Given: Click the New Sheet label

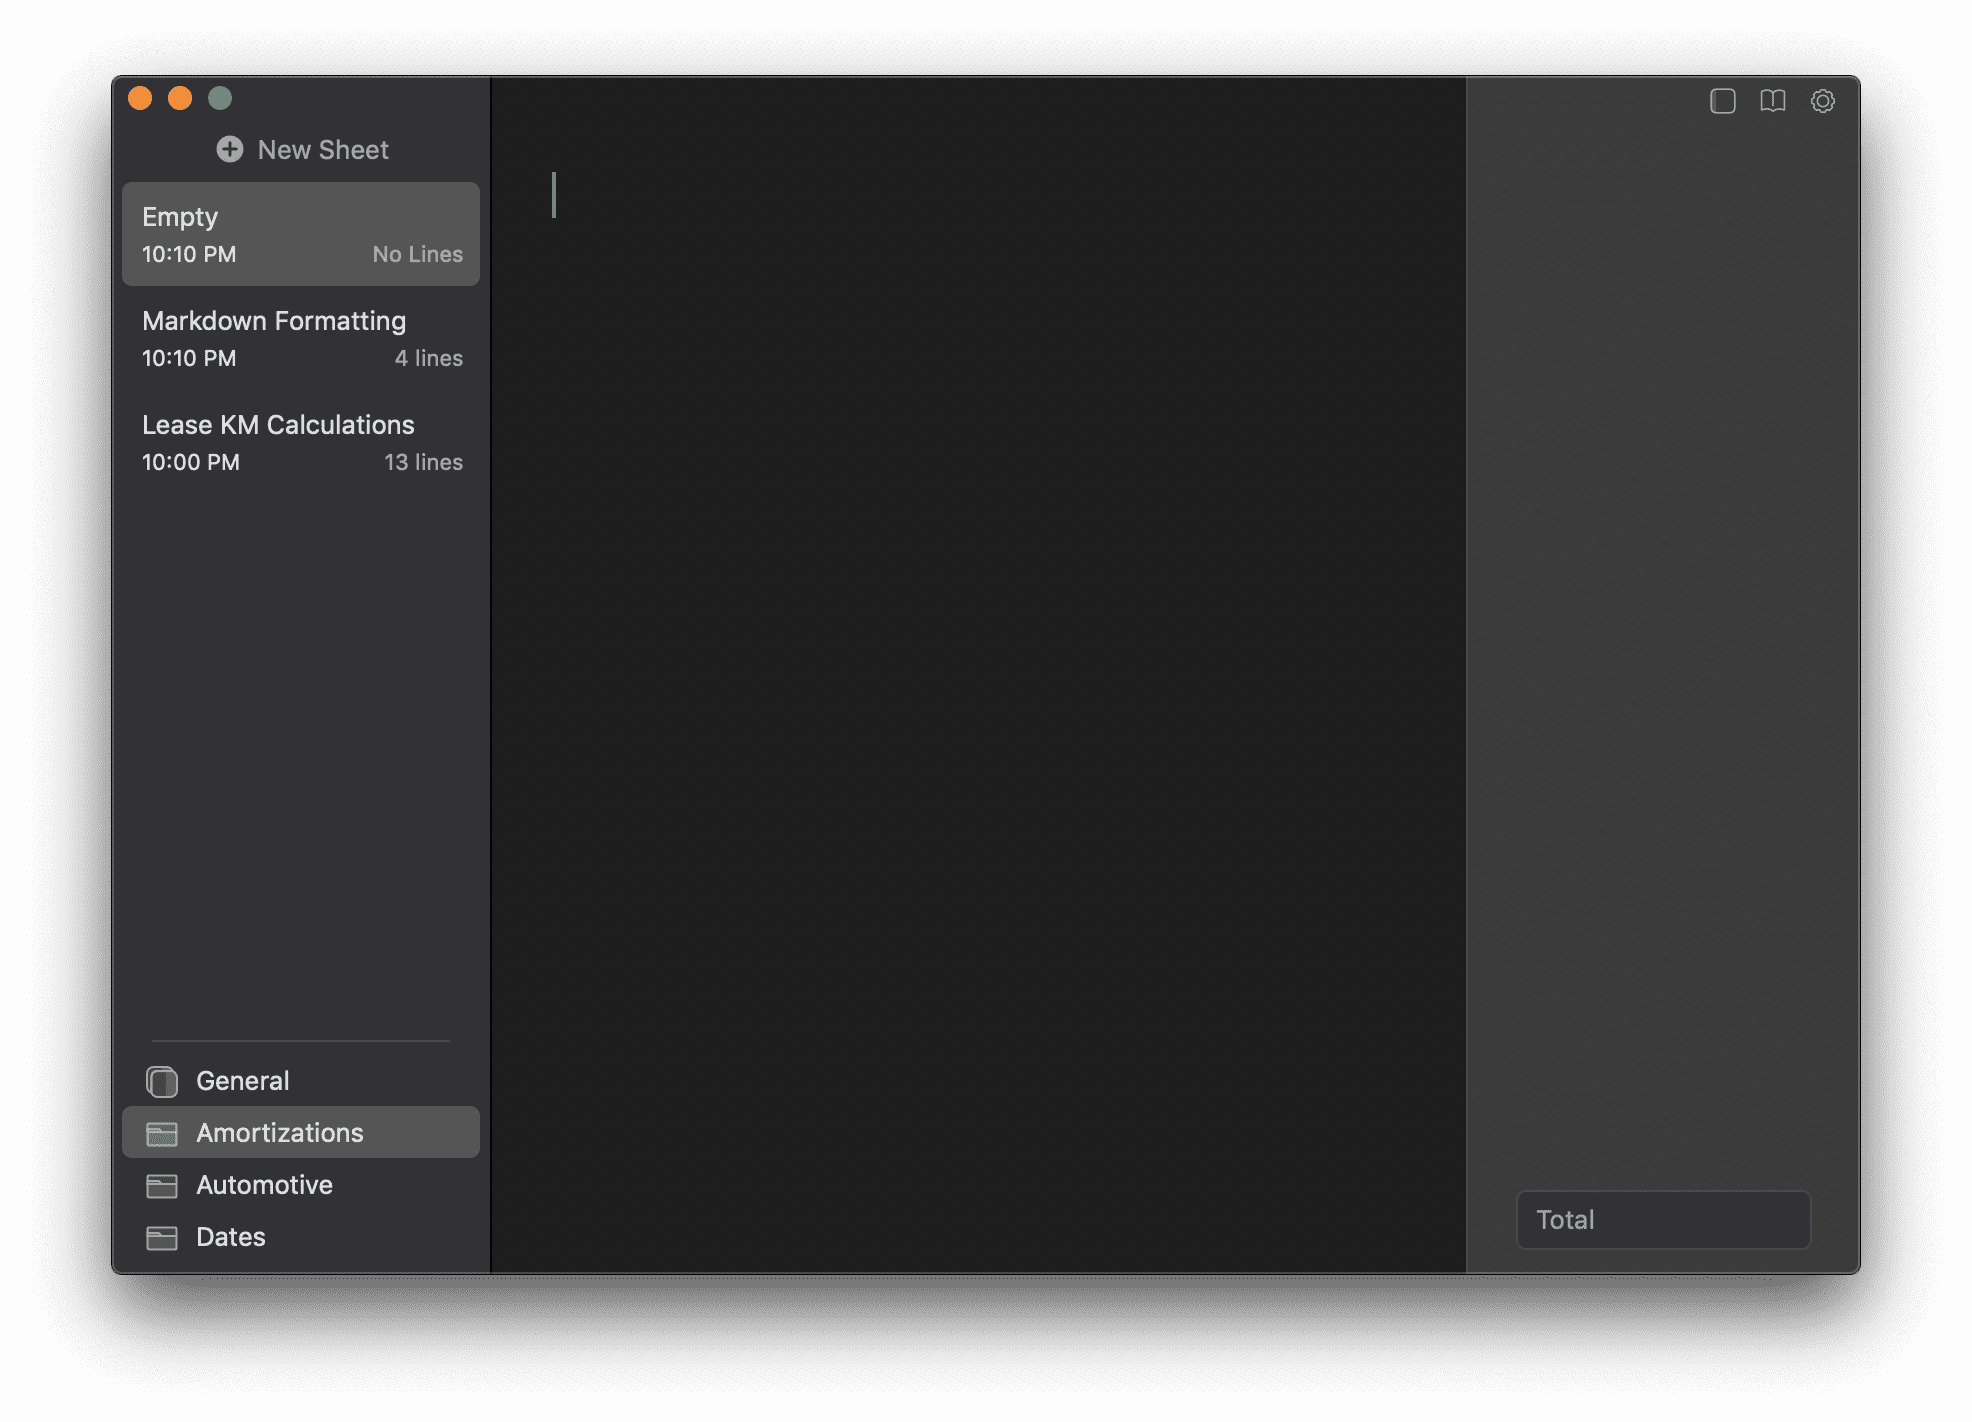Looking at the screenshot, I should 323,149.
